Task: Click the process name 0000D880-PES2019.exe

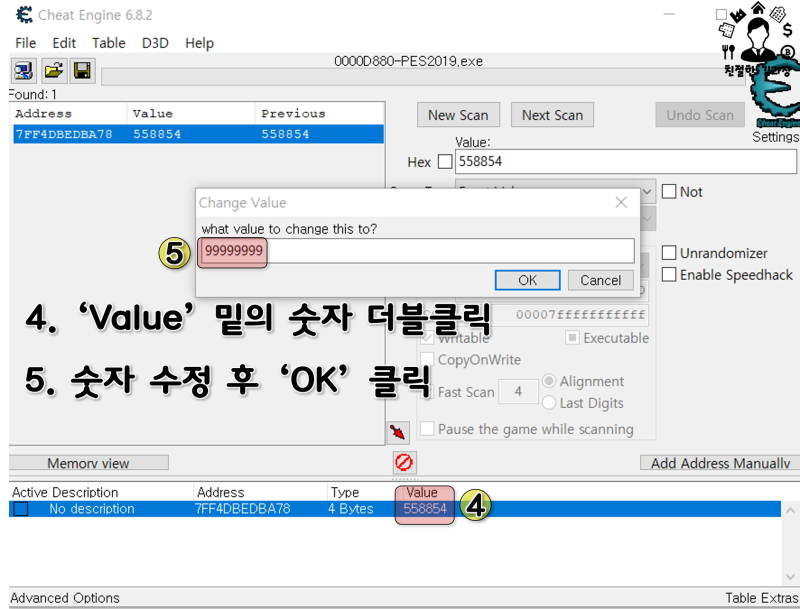Action: [x=408, y=61]
